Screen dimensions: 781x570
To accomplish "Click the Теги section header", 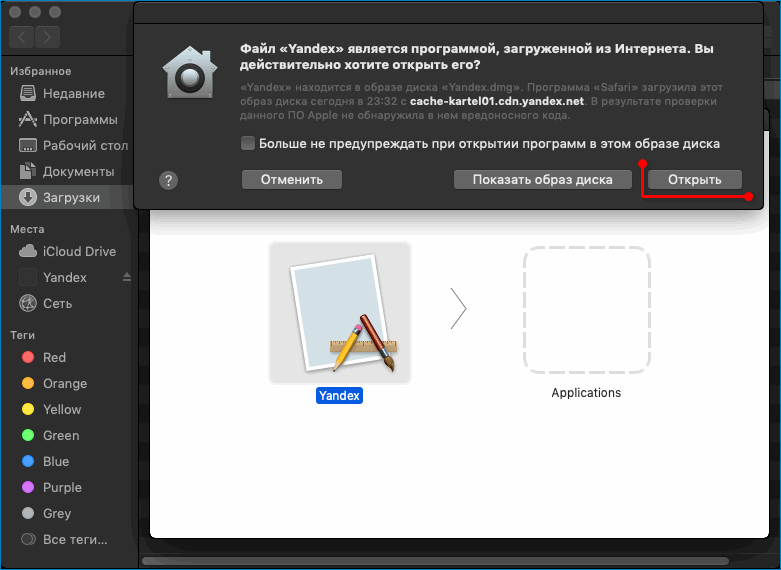I will point(22,335).
